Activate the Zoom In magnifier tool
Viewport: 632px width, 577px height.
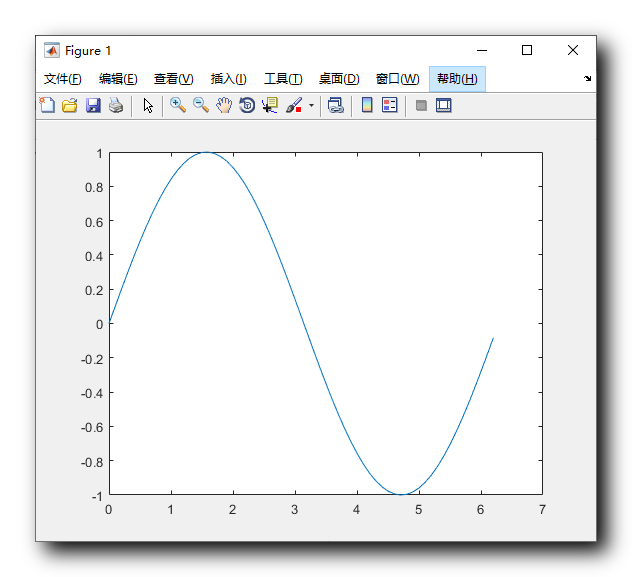178,105
